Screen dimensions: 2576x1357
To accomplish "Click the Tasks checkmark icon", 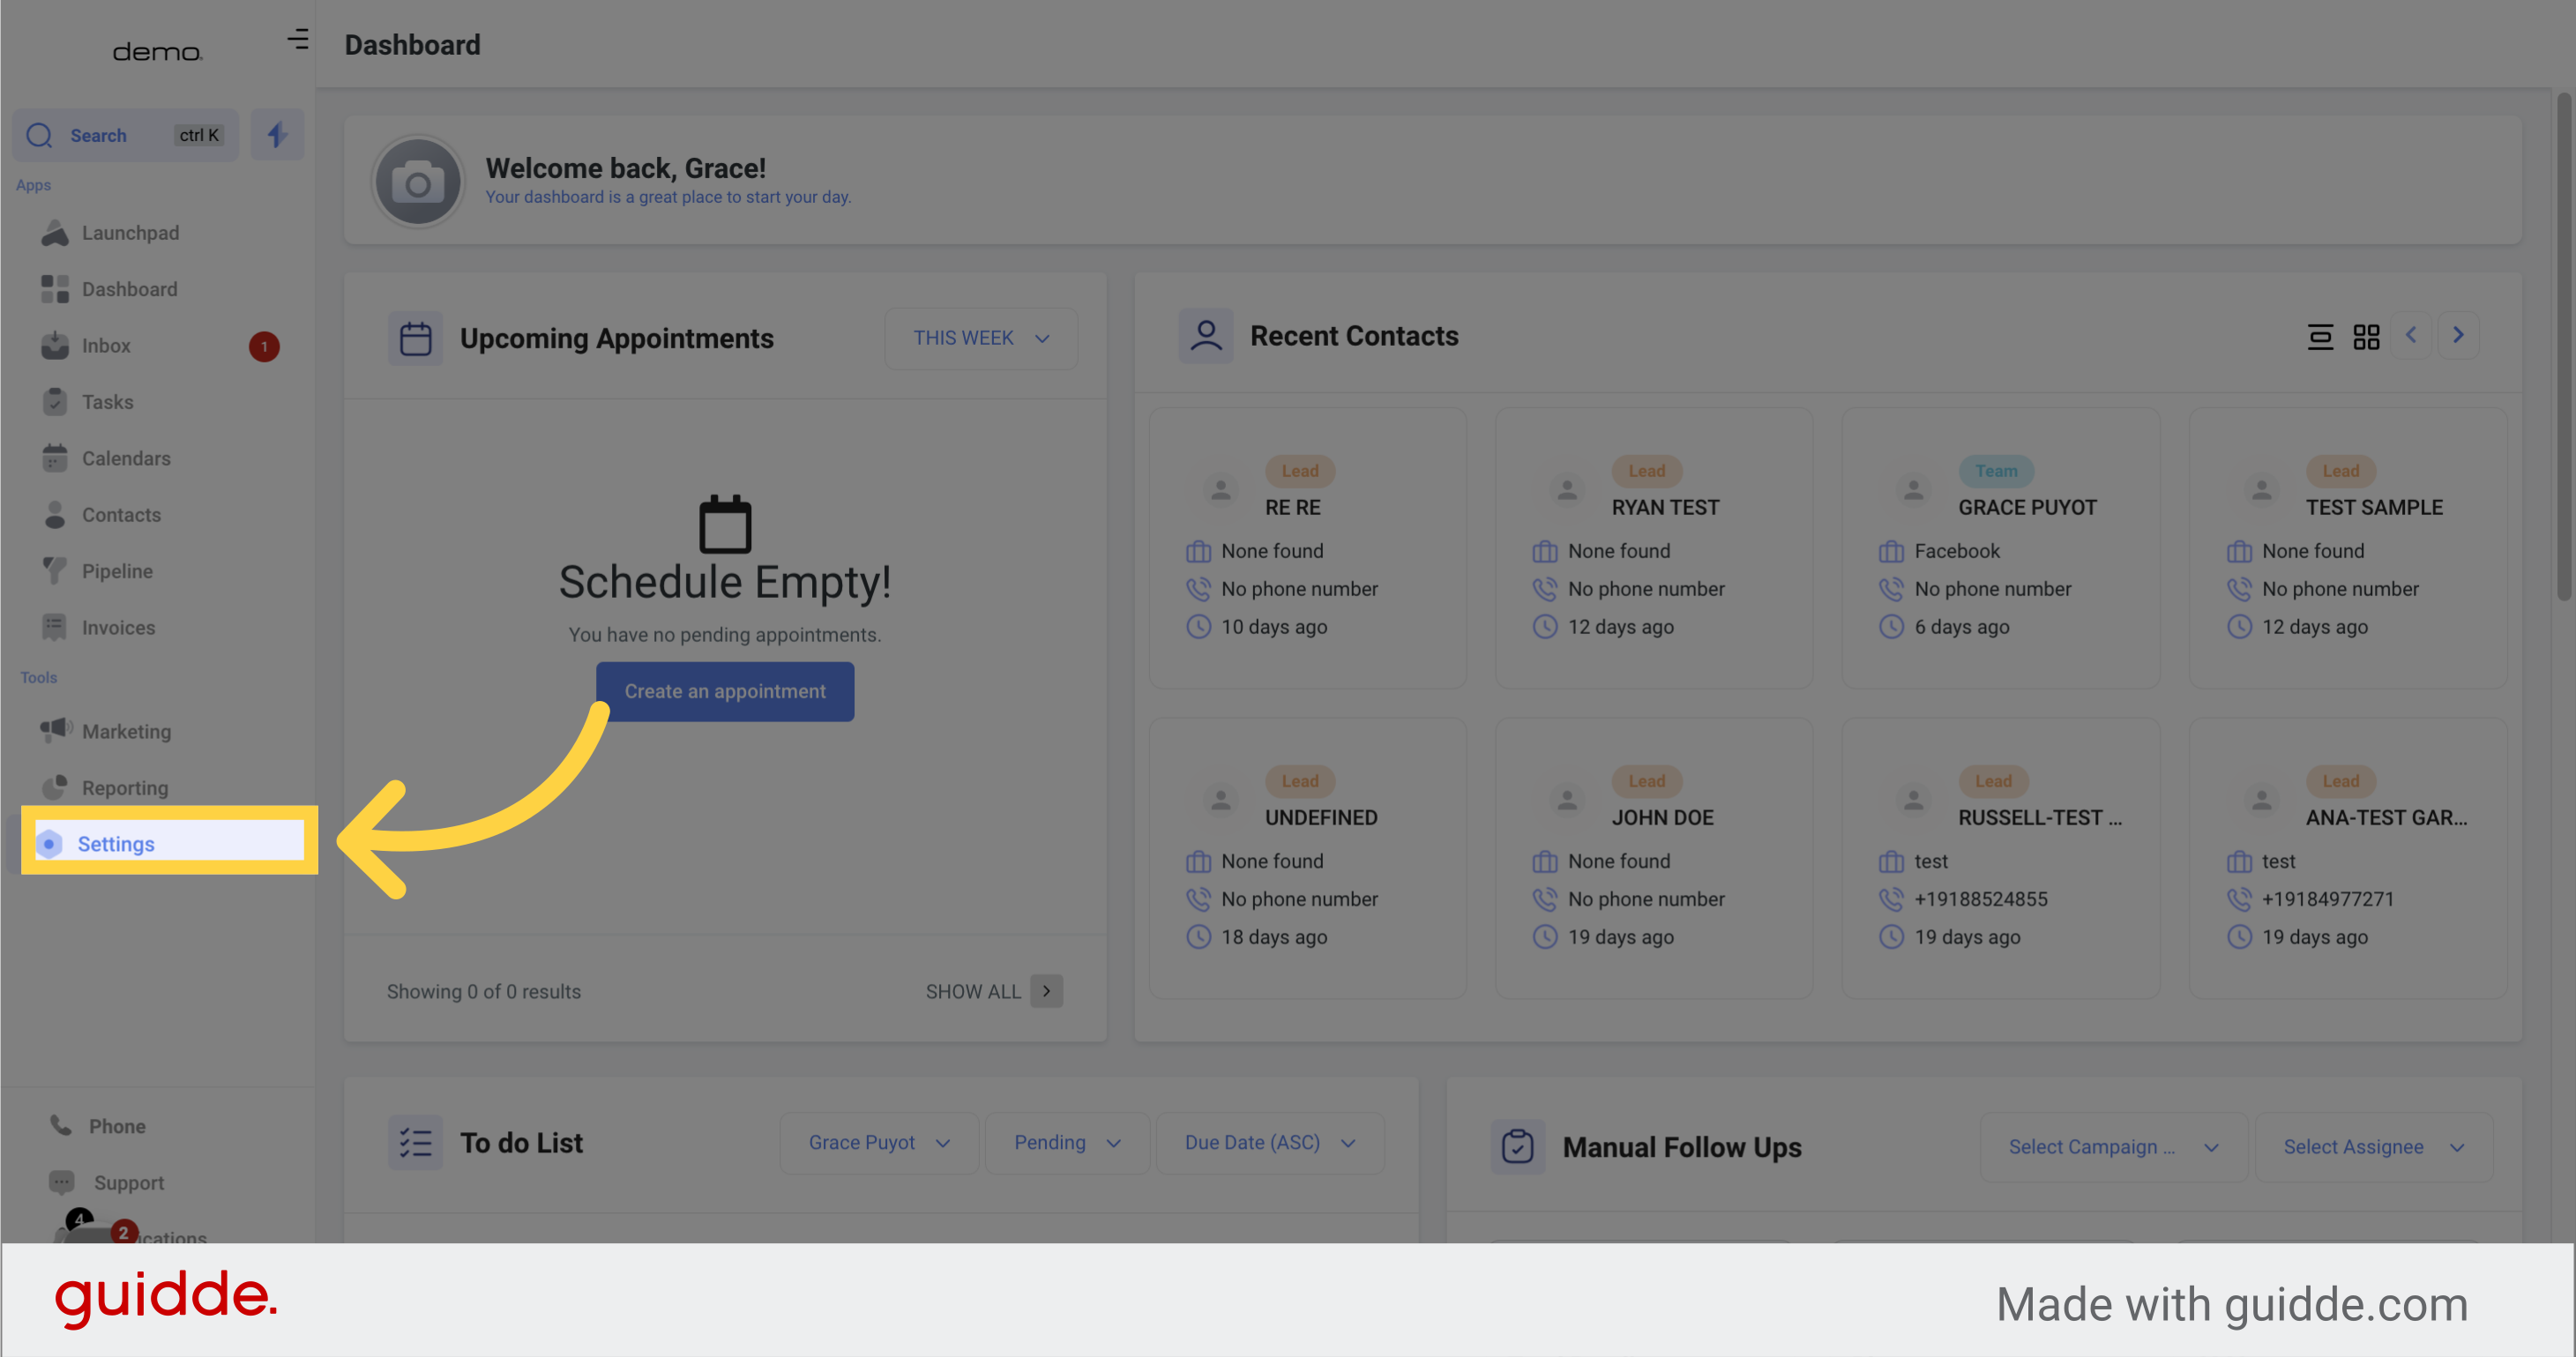I will tap(55, 401).
